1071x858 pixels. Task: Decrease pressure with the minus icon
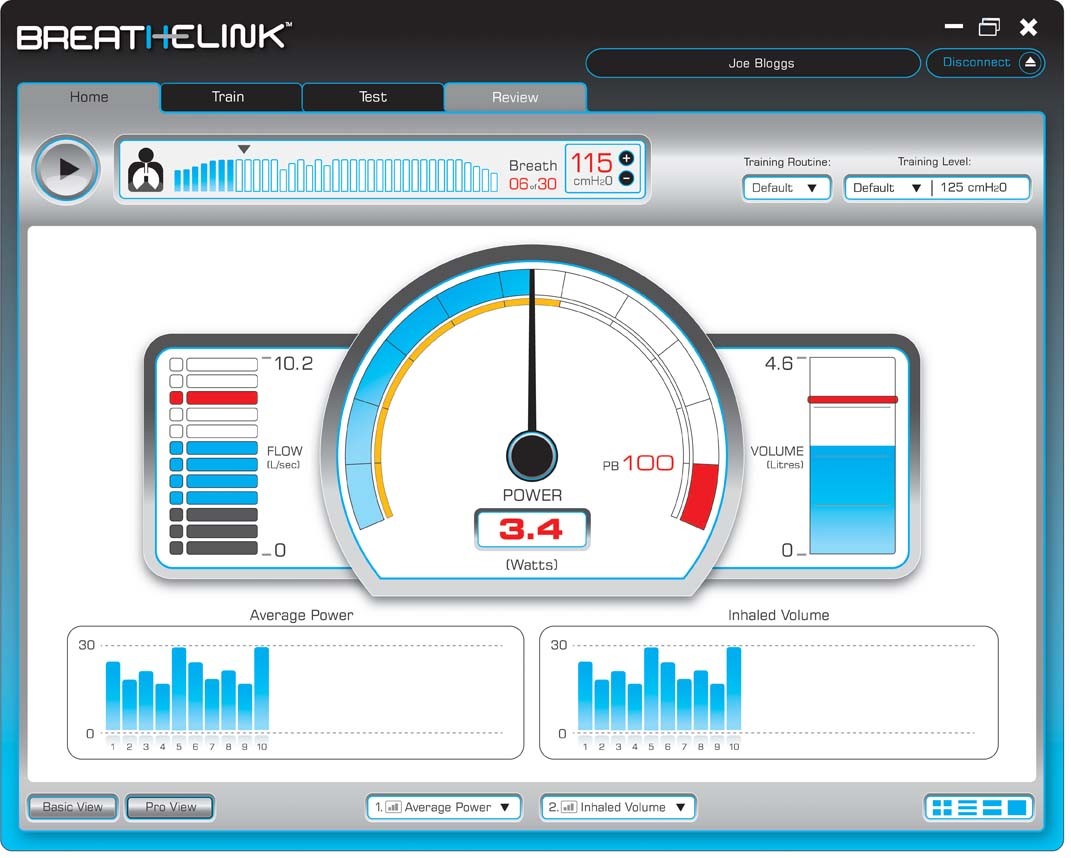pyautogui.click(x=626, y=179)
